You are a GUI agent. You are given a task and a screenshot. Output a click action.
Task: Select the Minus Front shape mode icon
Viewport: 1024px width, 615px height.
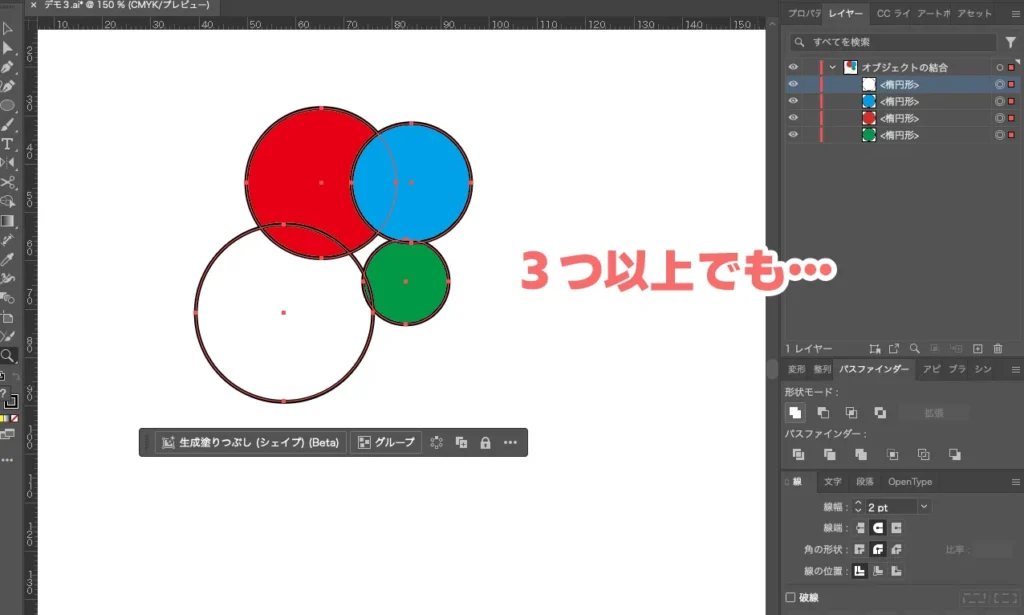click(x=823, y=413)
